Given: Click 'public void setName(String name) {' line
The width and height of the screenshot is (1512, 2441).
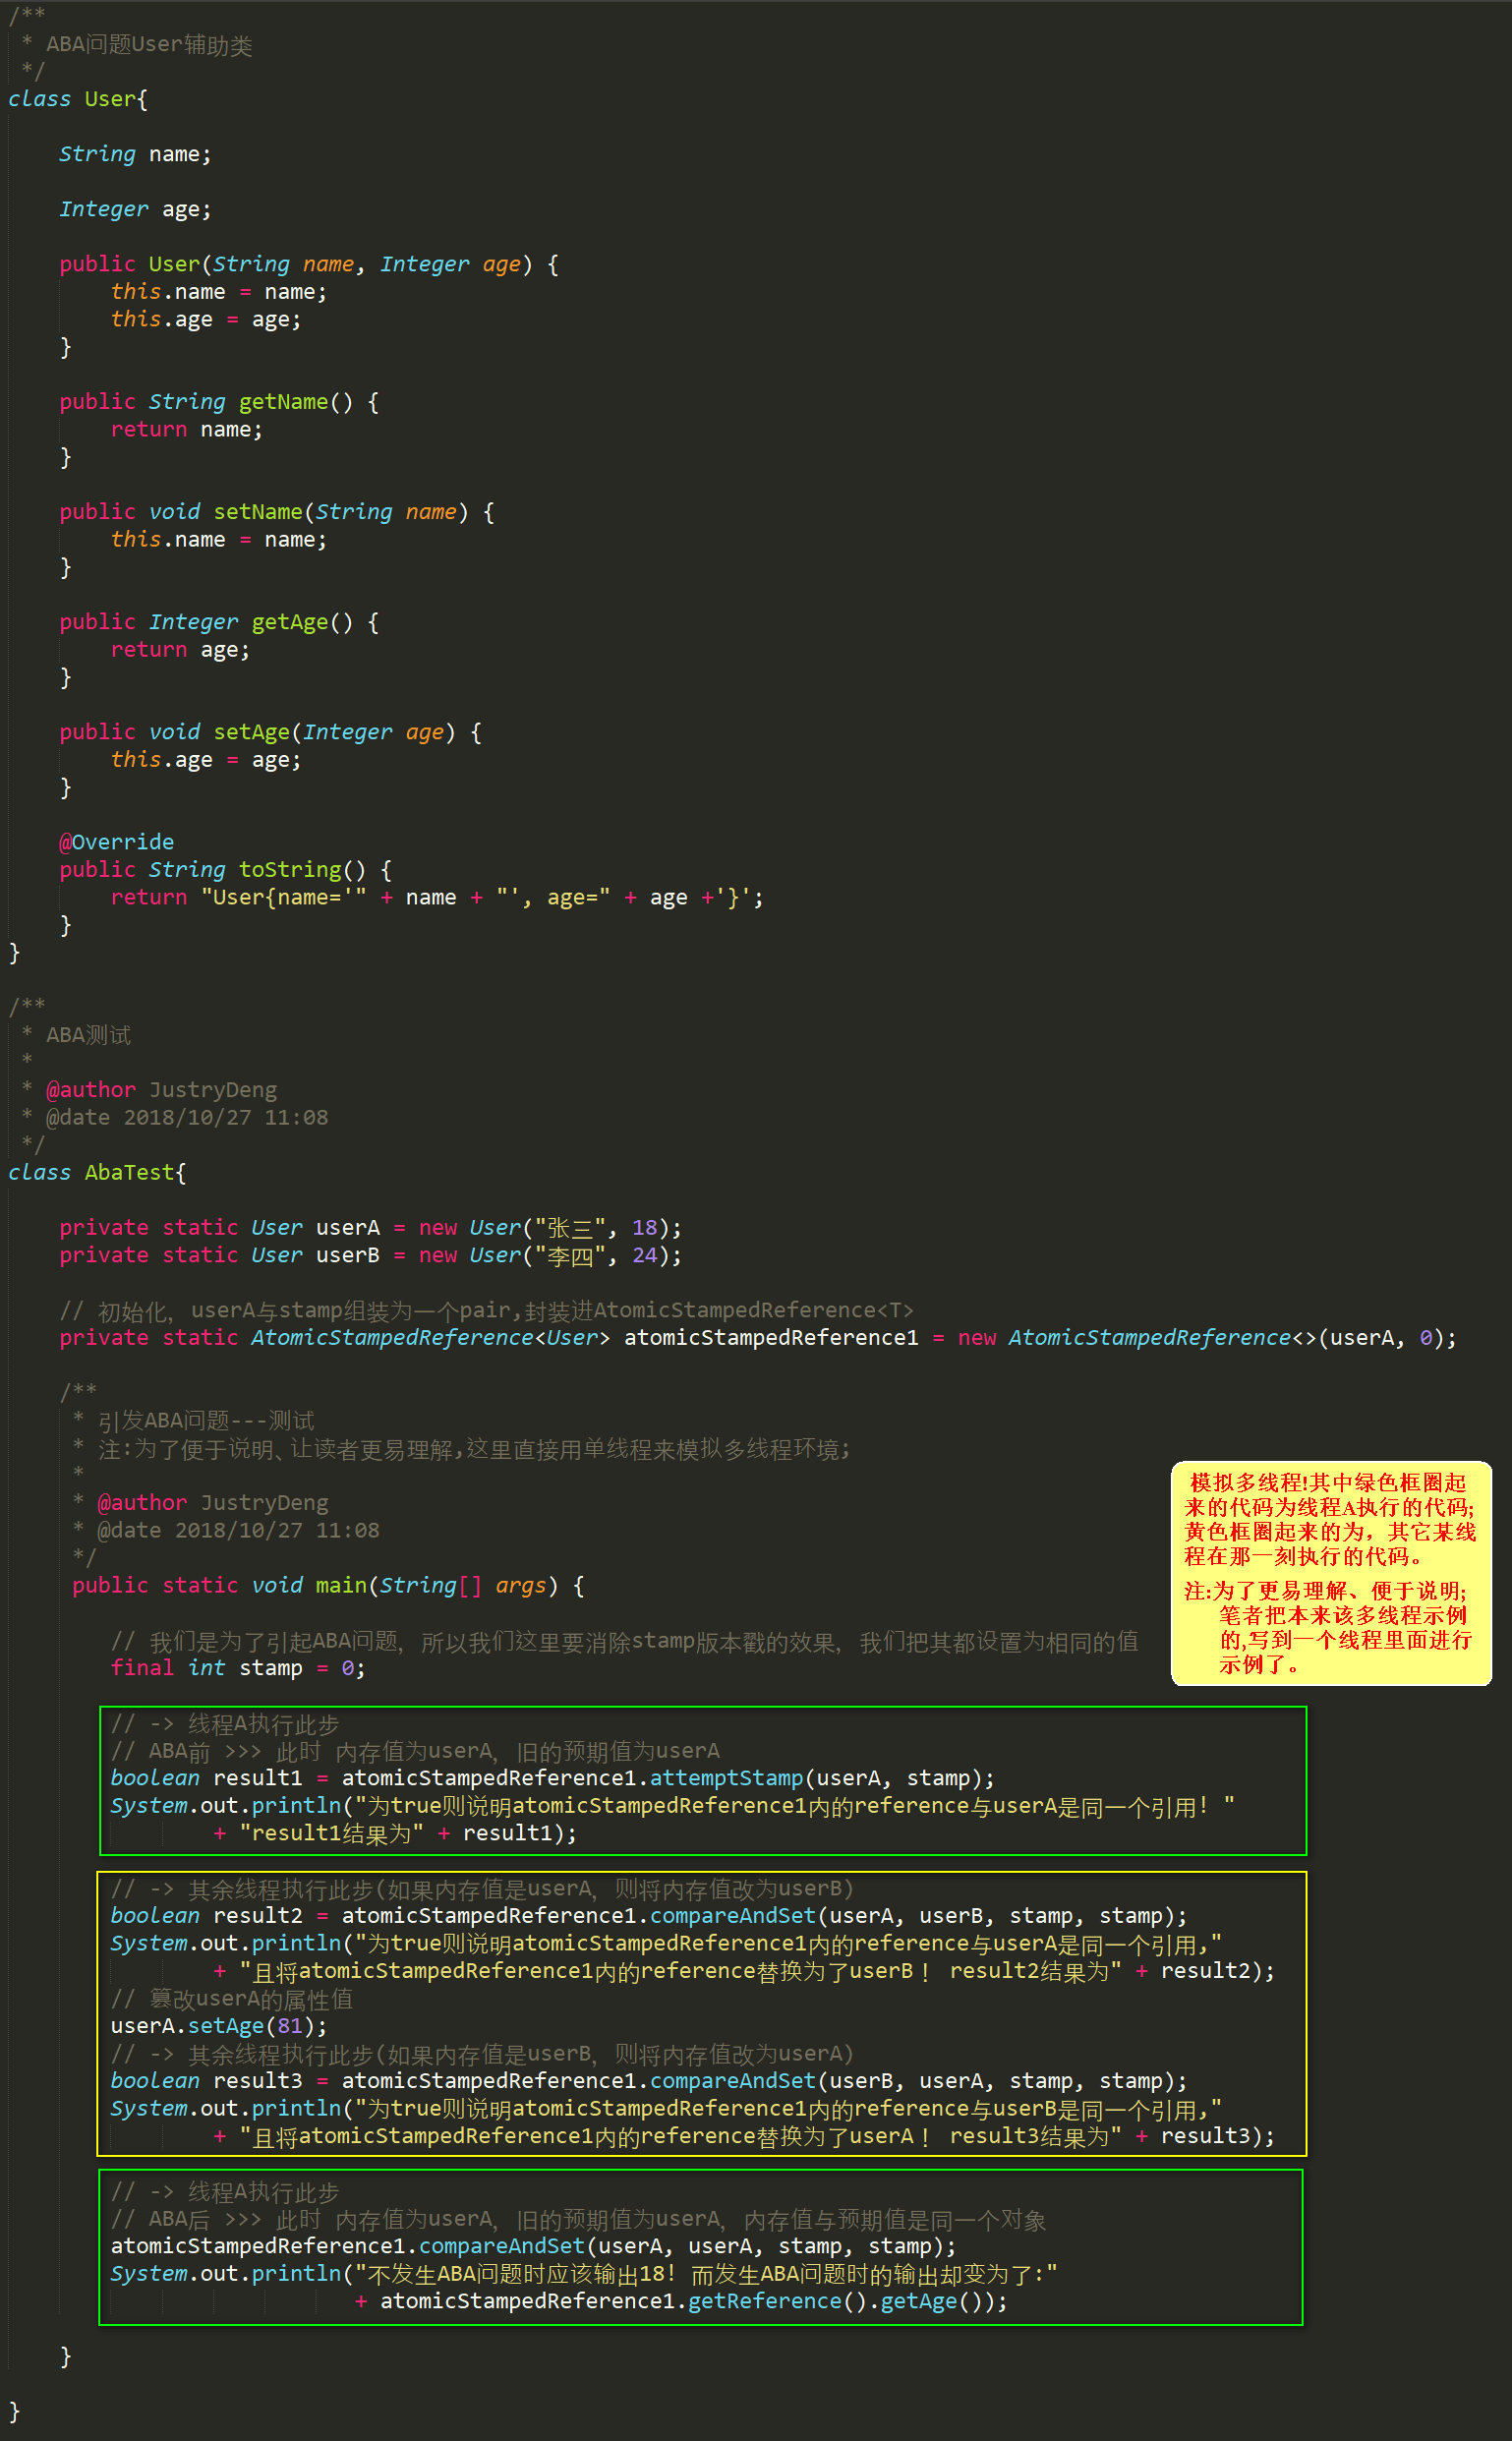Looking at the screenshot, I should coord(277,512).
